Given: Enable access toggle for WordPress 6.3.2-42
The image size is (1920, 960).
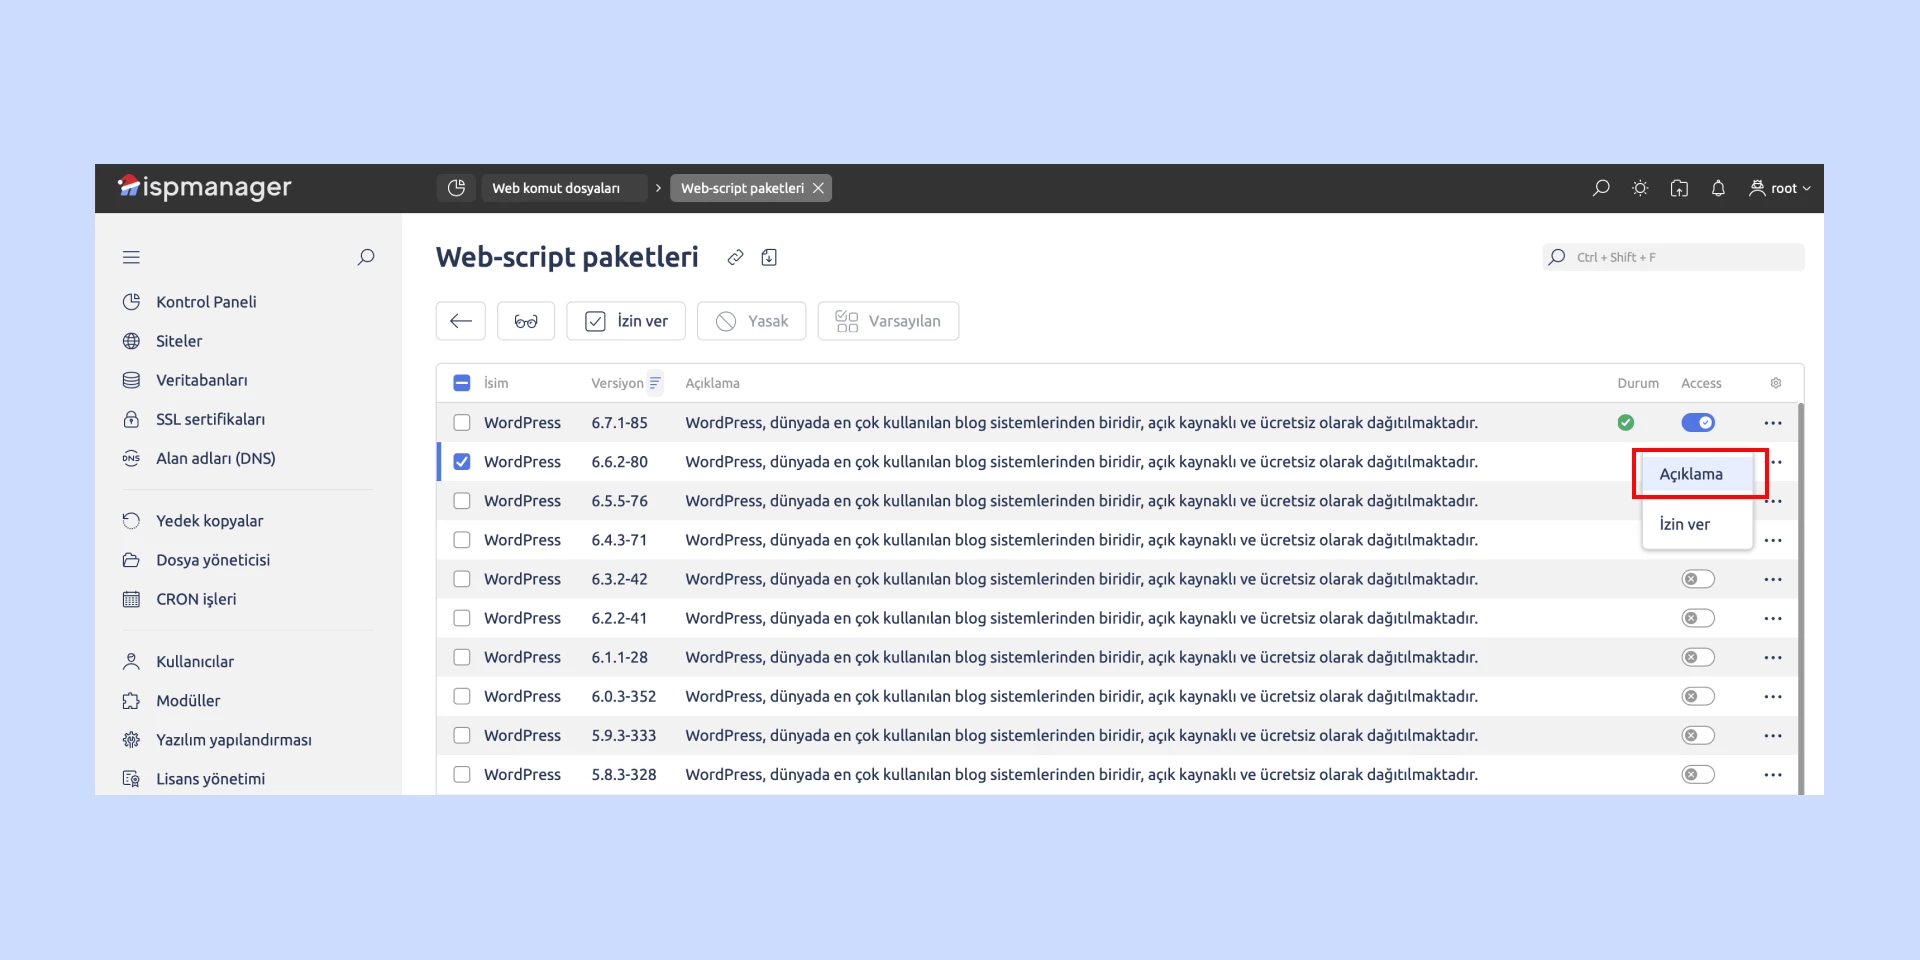Looking at the screenshot, I should click(1698, 579).
